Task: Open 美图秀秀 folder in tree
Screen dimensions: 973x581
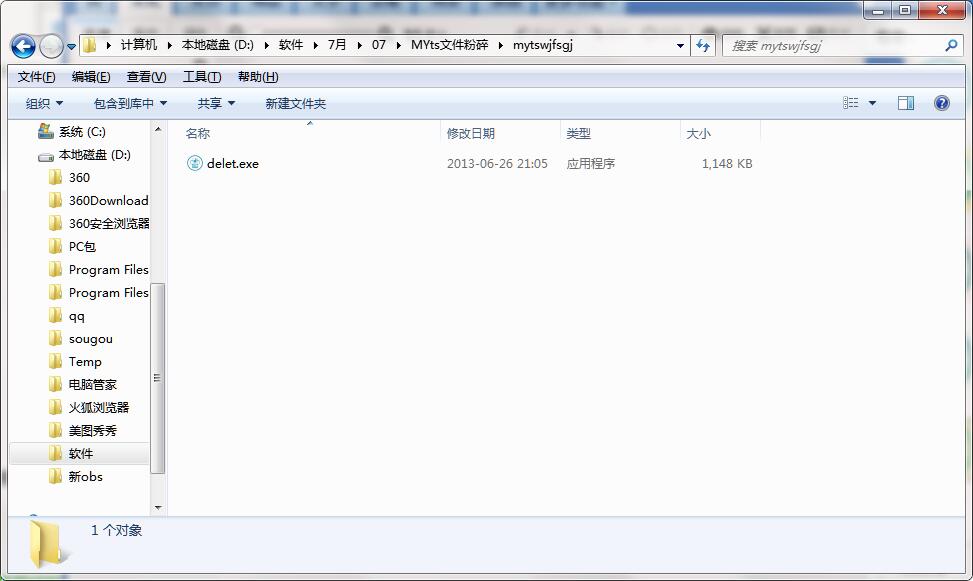Action: click(x=92, y=431)
